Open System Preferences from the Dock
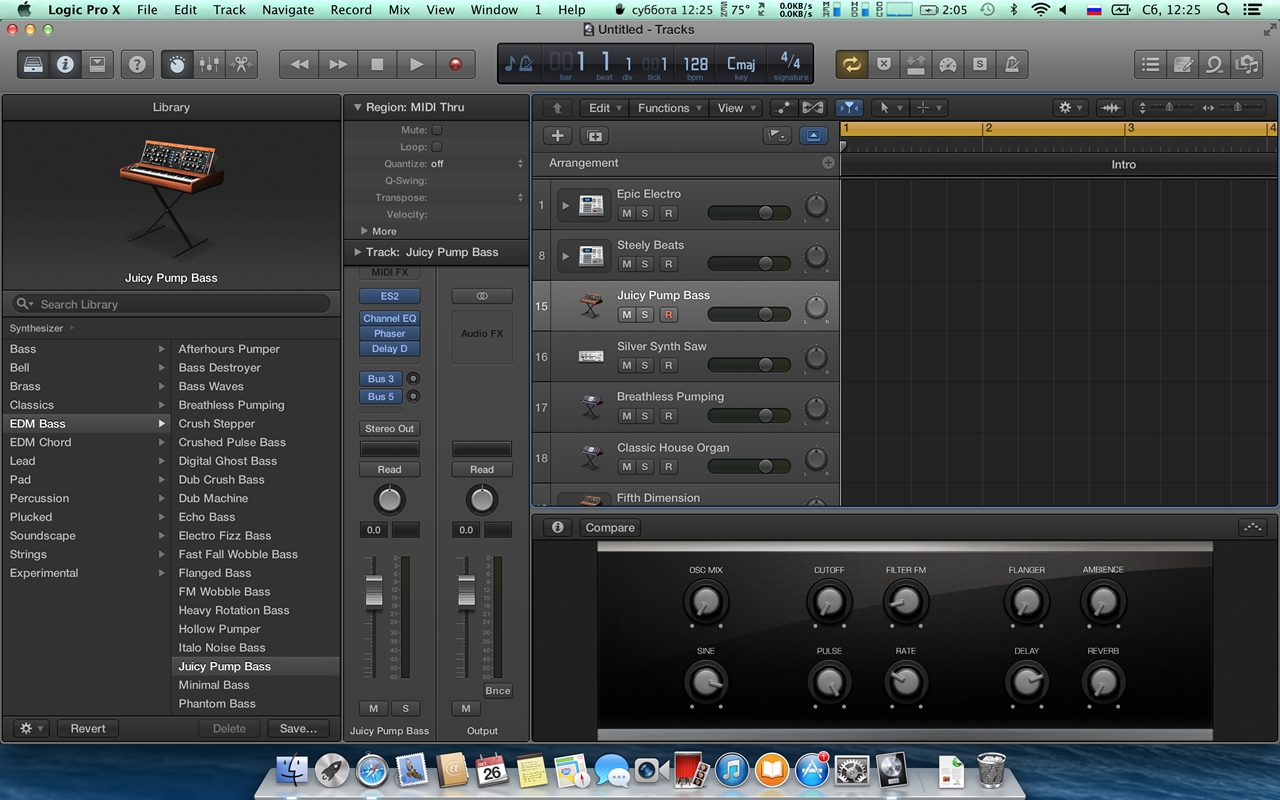Image resolution: width=1280 pixels, height=800 pixels. click(x=852, y=769)
